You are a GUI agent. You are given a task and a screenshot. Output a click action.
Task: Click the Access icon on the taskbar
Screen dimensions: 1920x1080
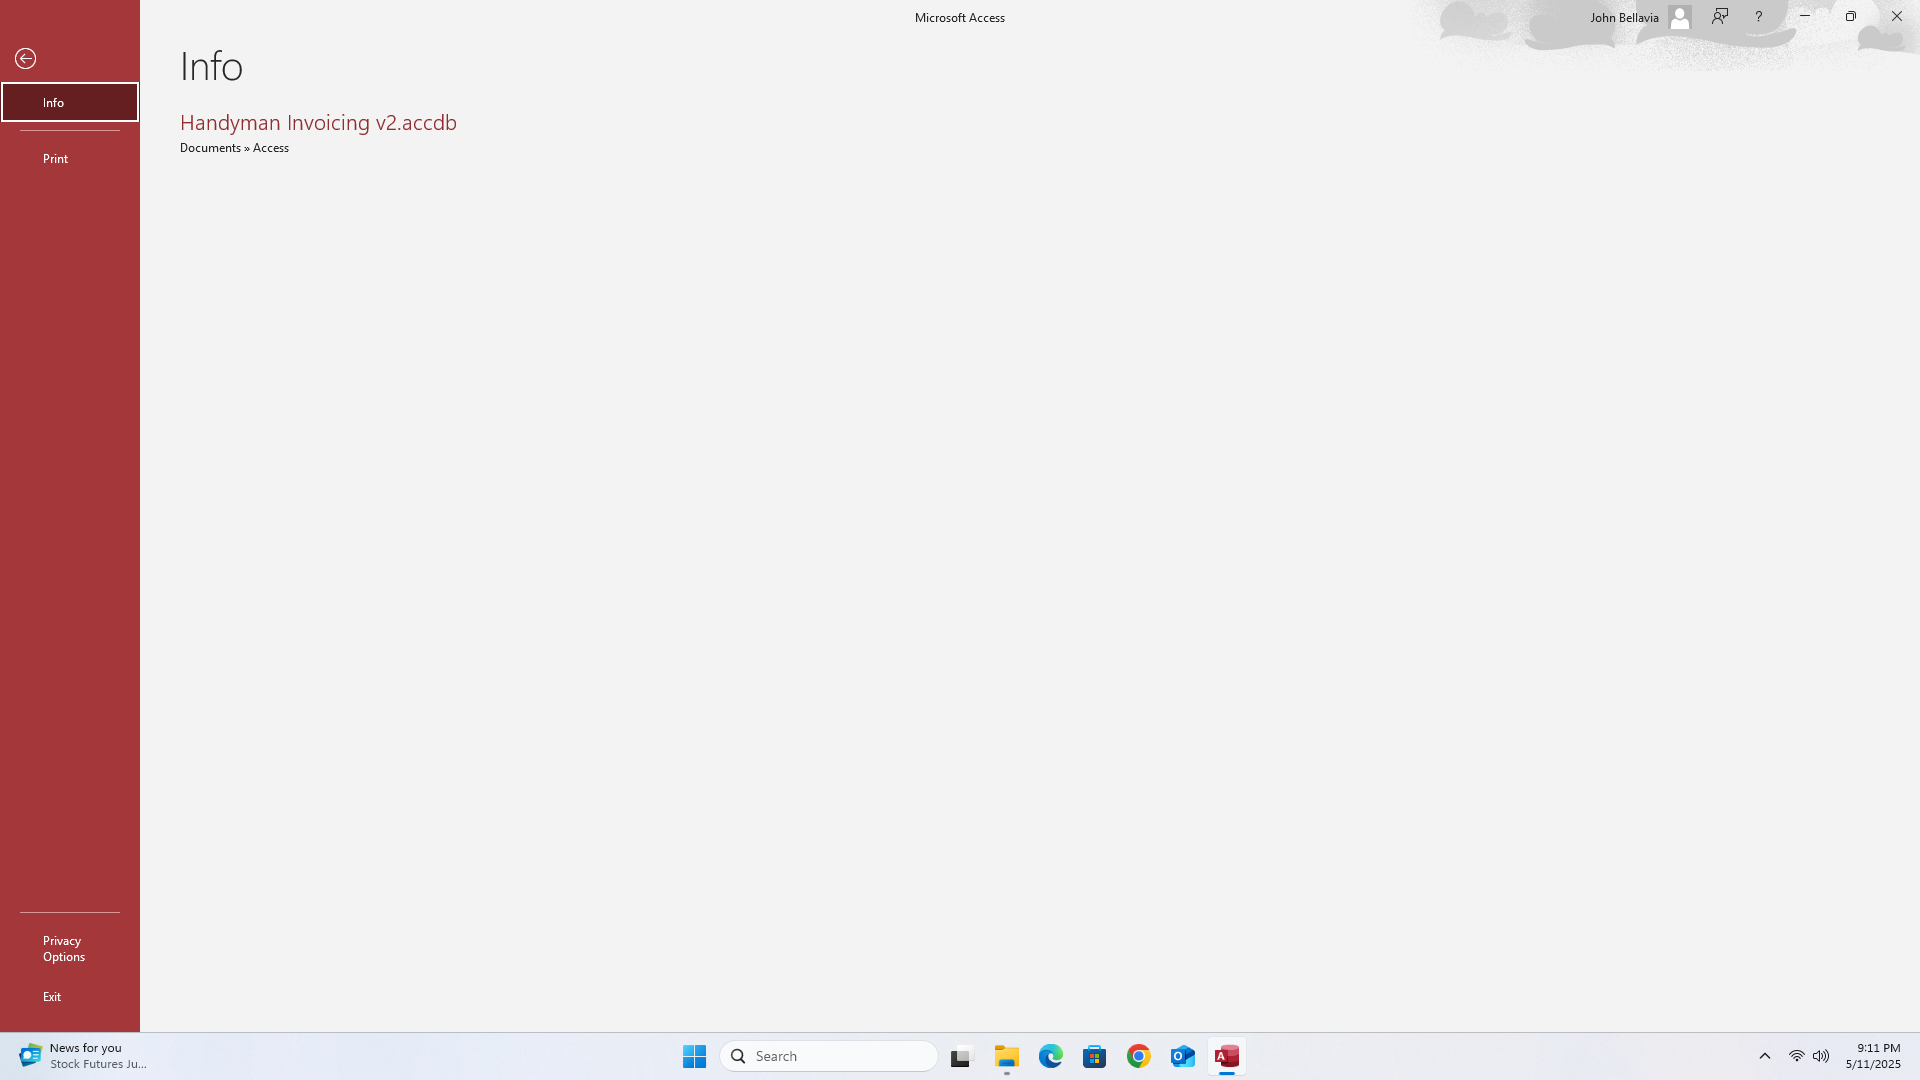point(1227,1056)
